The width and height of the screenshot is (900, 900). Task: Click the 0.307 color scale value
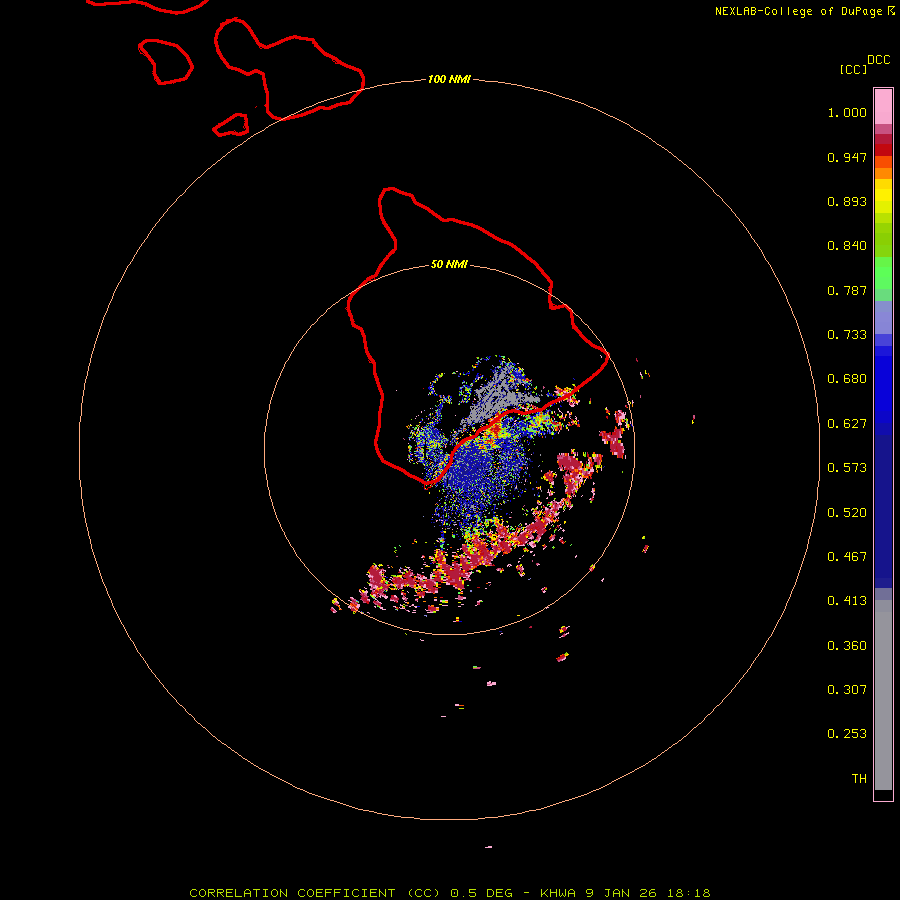click(x=847, y=689)
